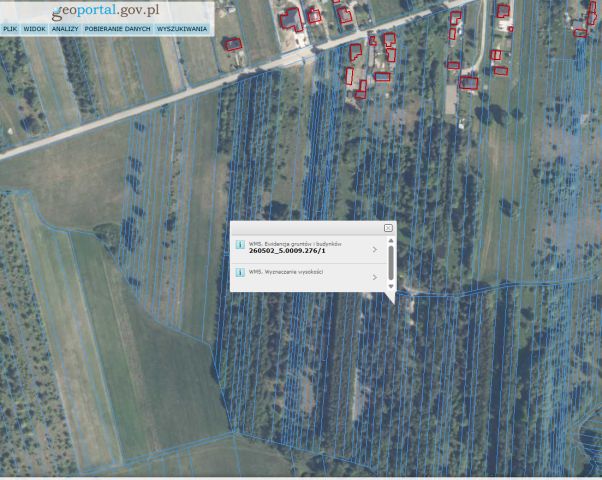Open the WIDOK menu

(x=35, y=29)
